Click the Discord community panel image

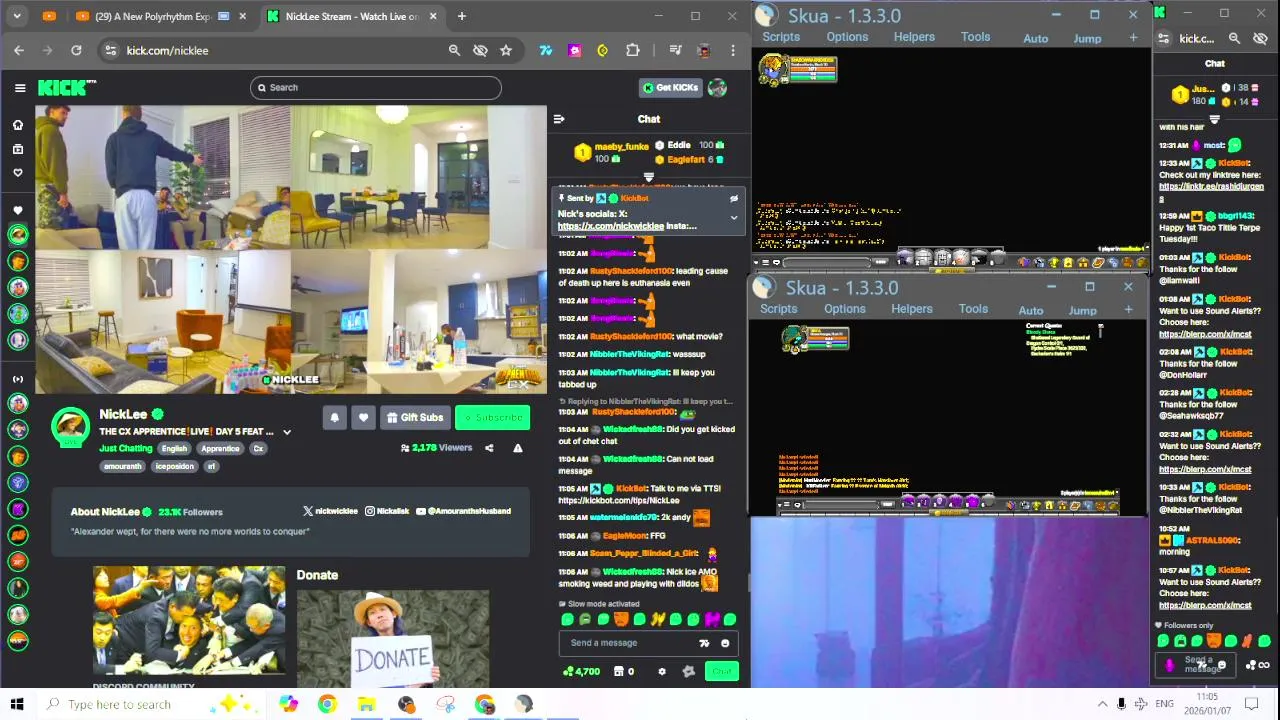pyautogui.click(x=189, y=620)
